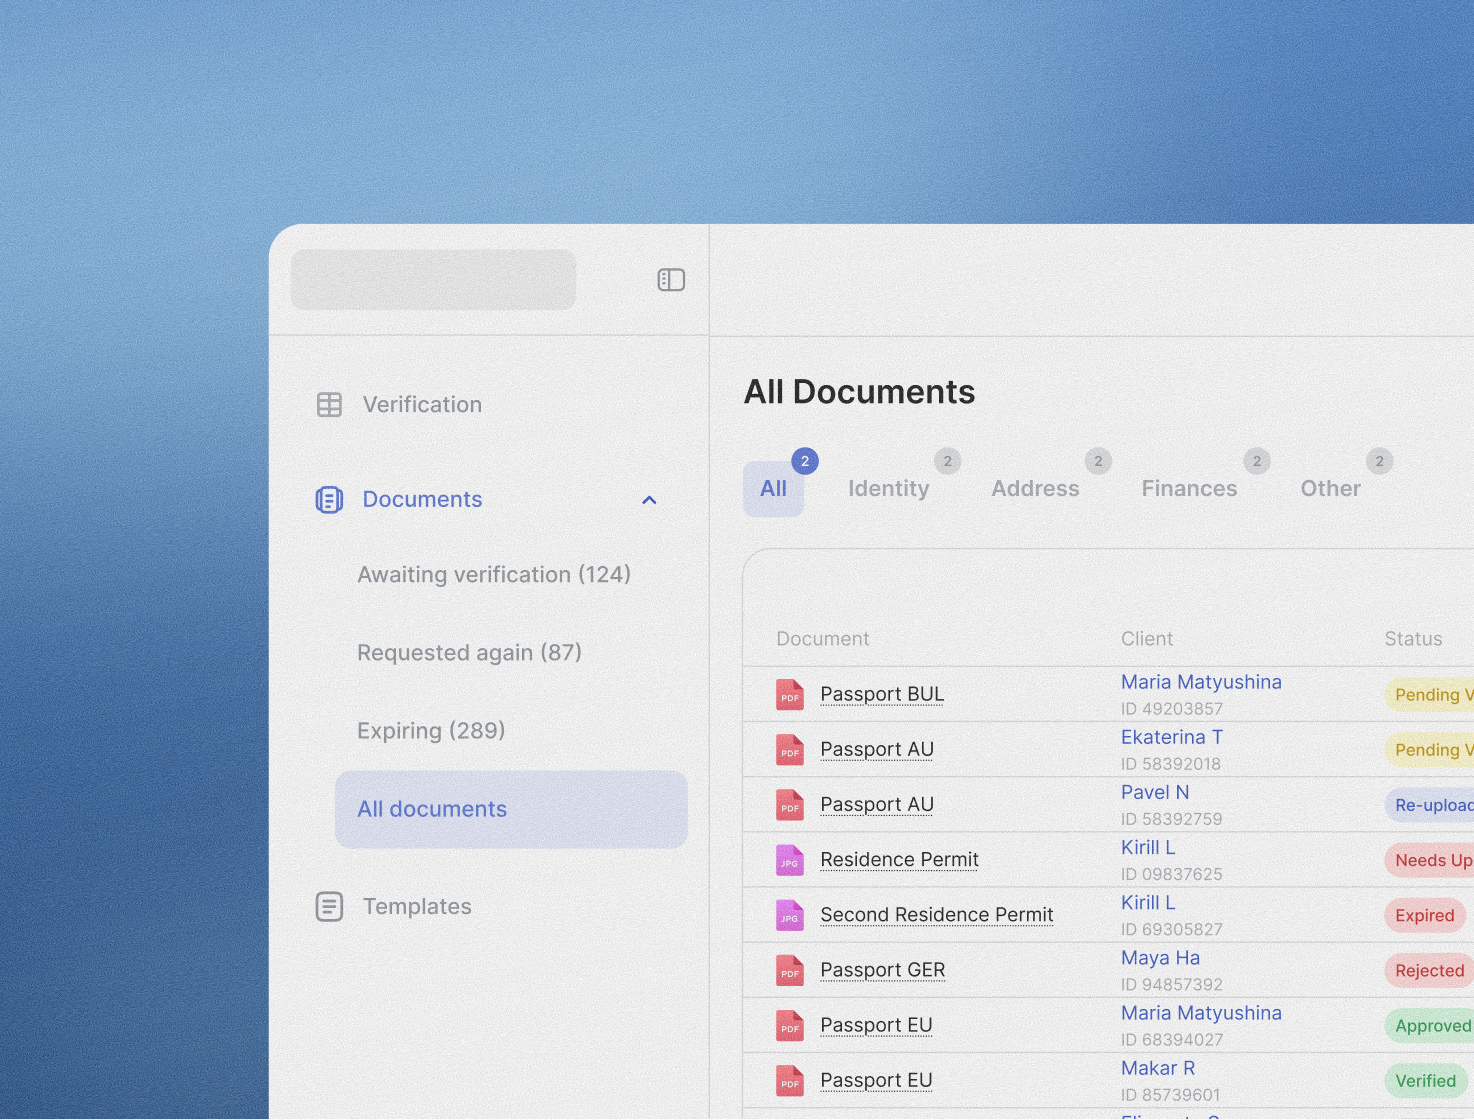Click the ID 85739601 text
The image size is (1474, 1120).
coord(1170,1095)
